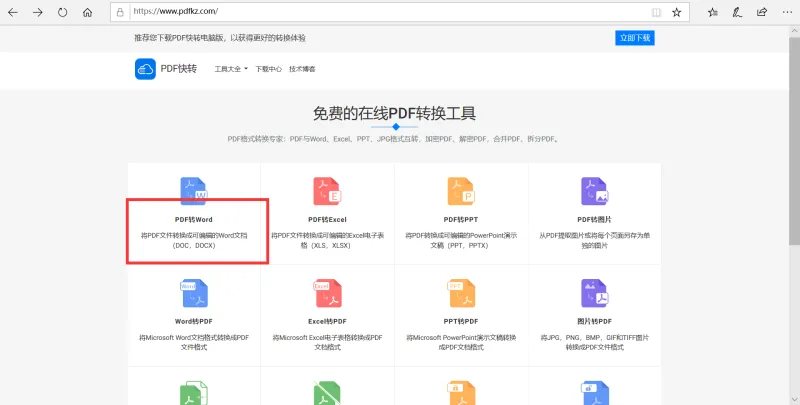800x405 pixels.
Task: Click the purple PDF转图片 file icon
Action: point(595,191)
